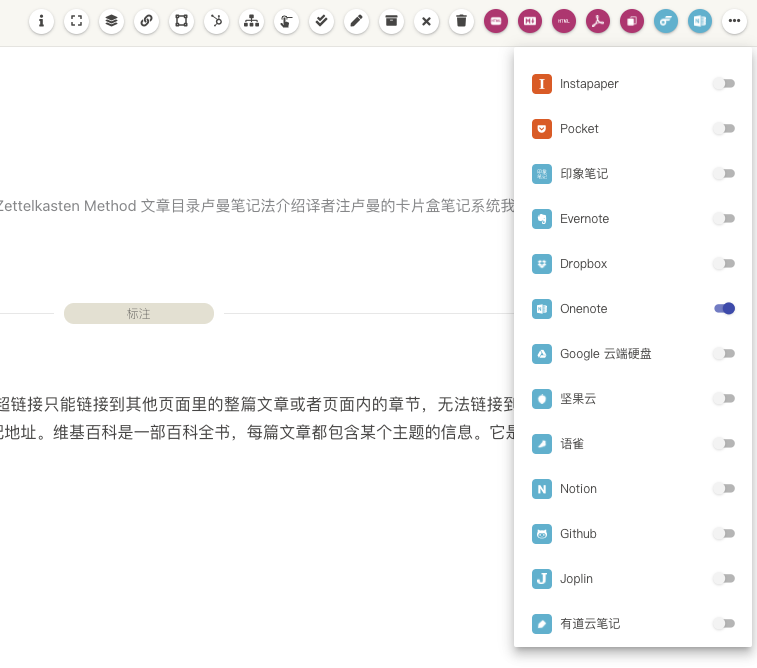Export as HTML with the magenta HTML icon
The height and width of the screenshot is (668, 757).
tap(564, 21)
